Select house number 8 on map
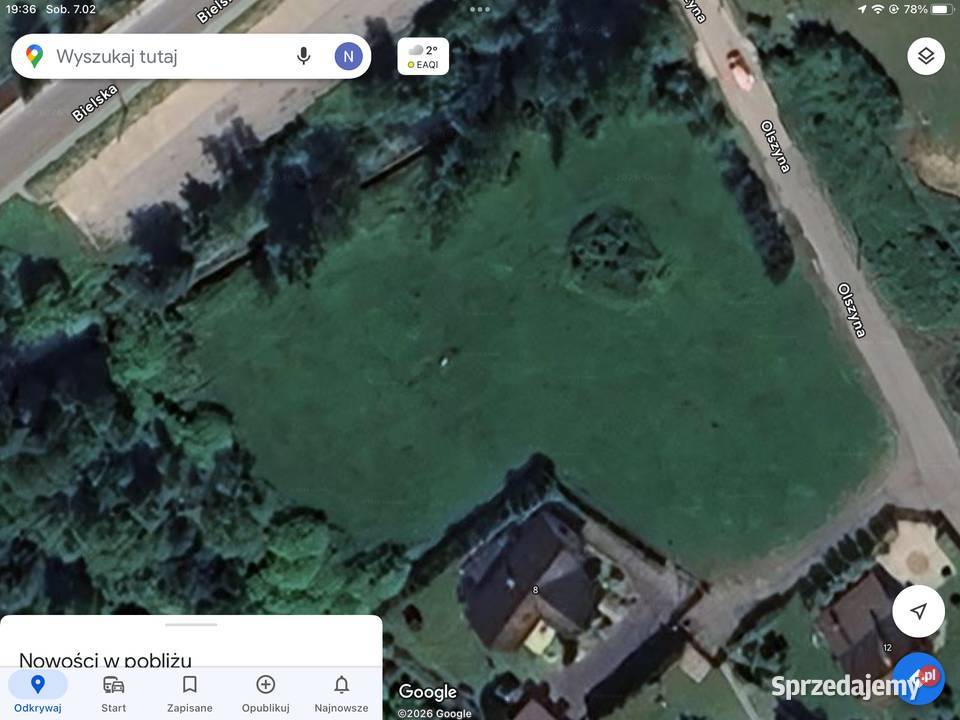 coord(535,590)
